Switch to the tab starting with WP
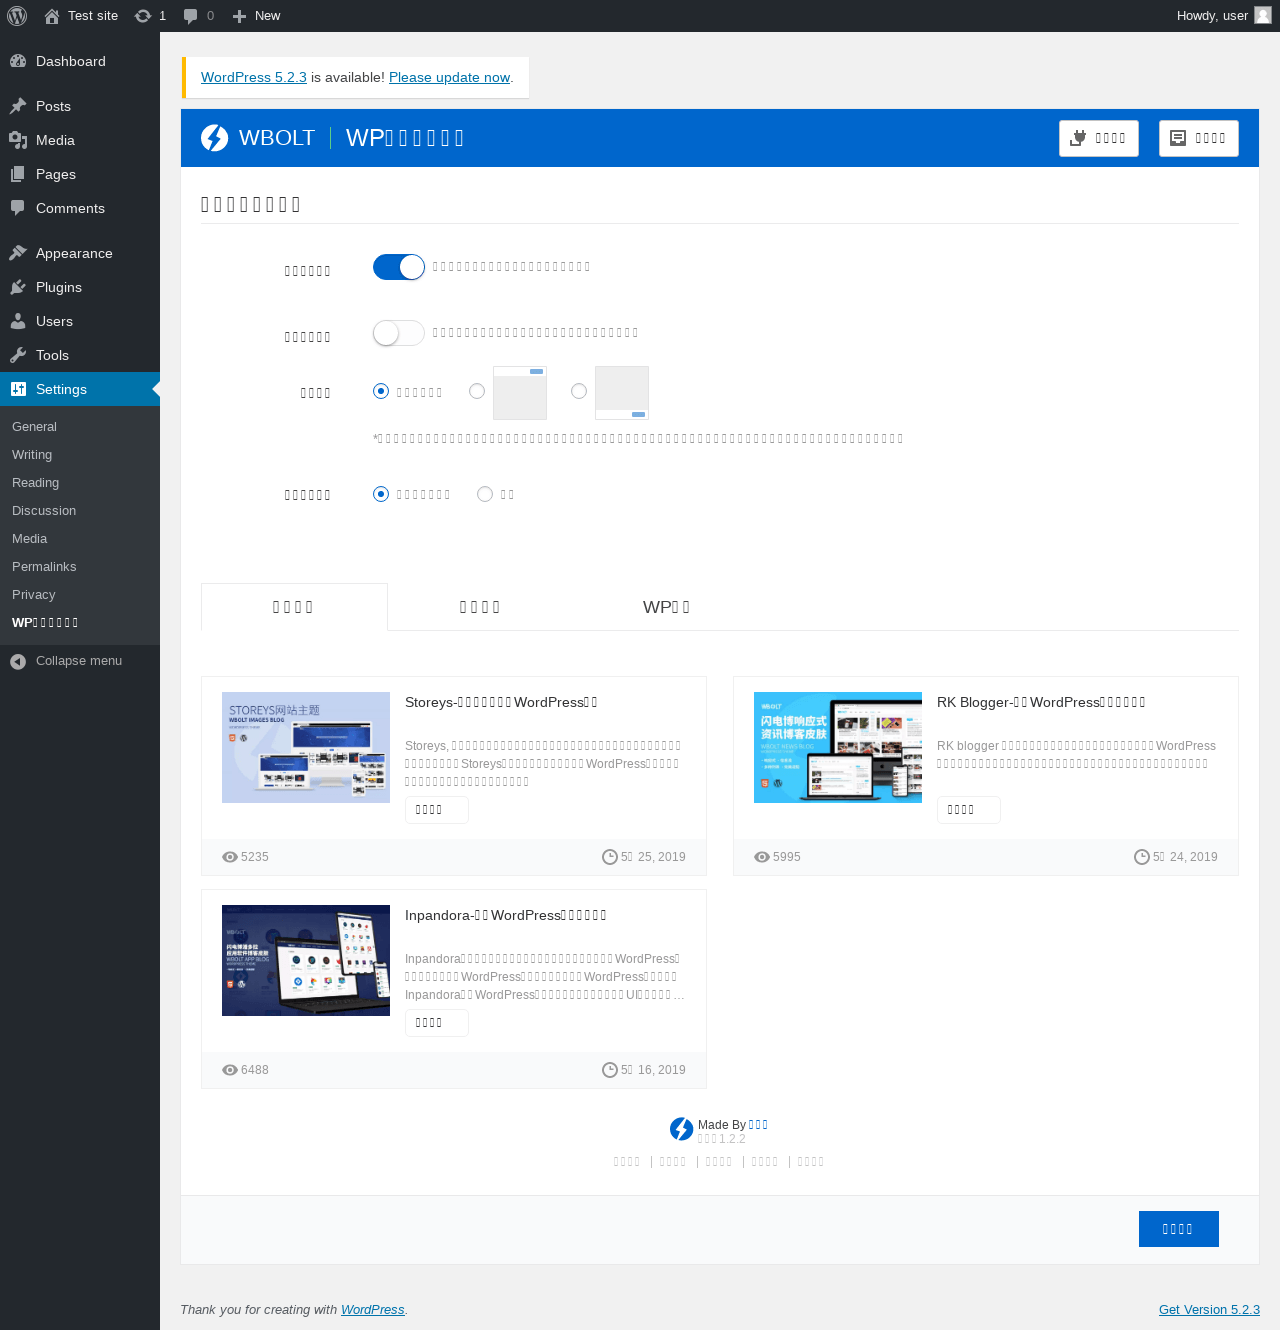Viewport: 1280px width, 1330px height. click(x=667, y=607)
